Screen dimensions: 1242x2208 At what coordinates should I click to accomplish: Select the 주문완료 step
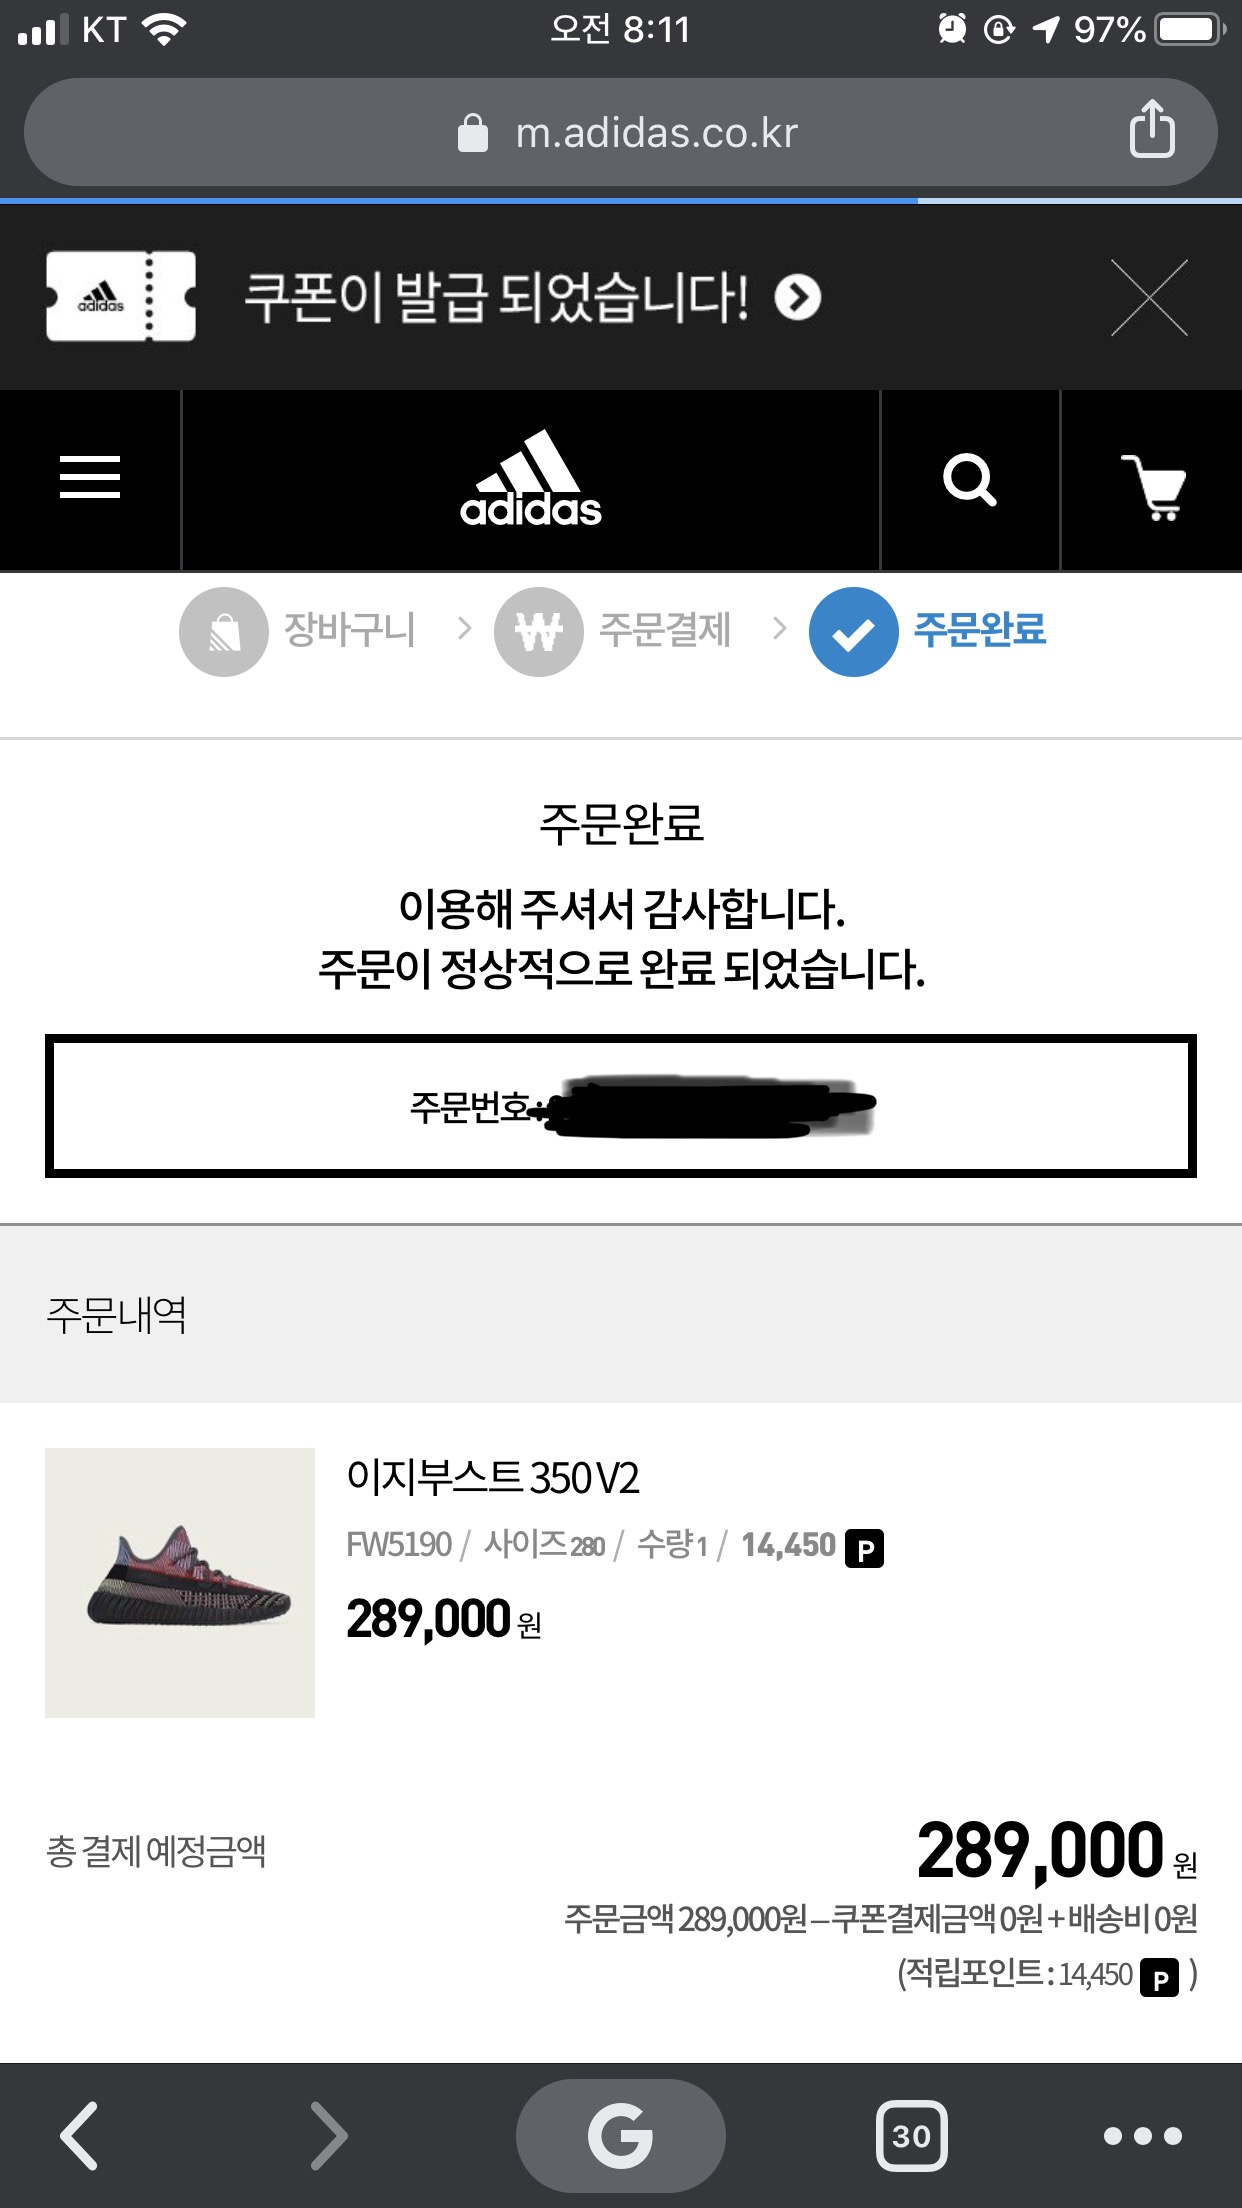coord(928,631)
